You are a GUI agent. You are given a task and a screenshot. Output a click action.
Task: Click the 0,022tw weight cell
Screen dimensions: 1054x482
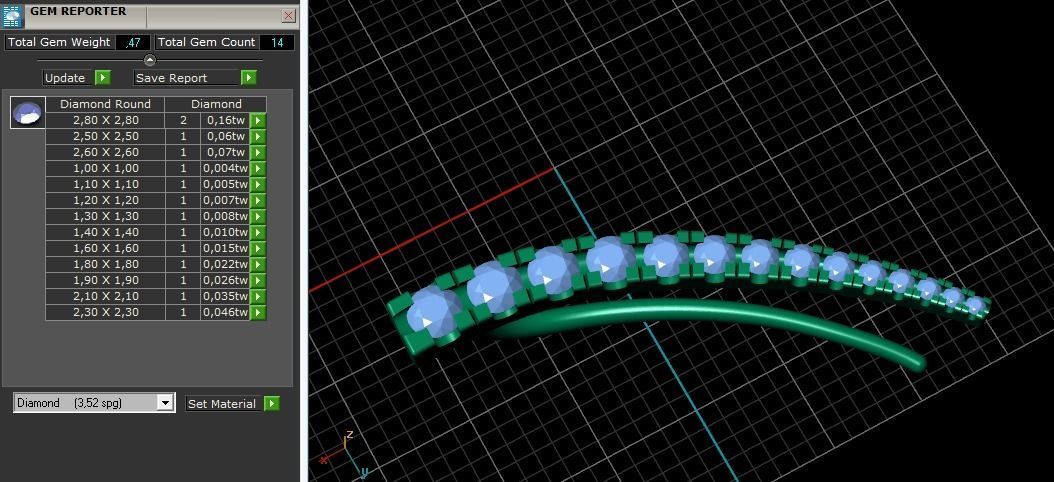coord(225,264)
